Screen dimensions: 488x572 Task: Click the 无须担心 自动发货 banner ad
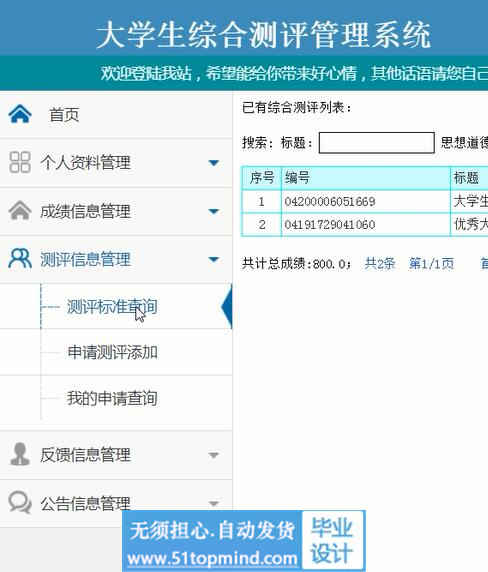click(212, 541)
